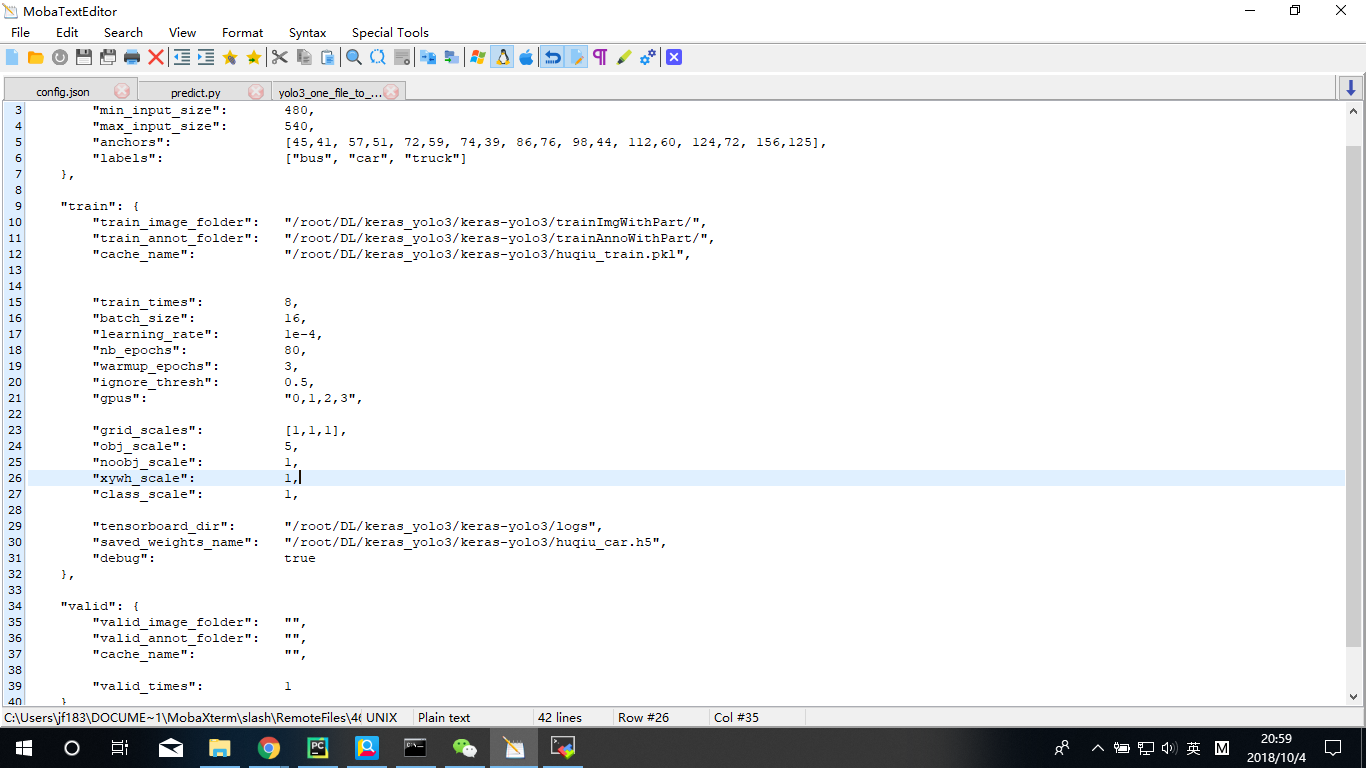1366x768 pixels.
Task: Jump to next bookmark via star-arrow icon
Action: [254, 58]
